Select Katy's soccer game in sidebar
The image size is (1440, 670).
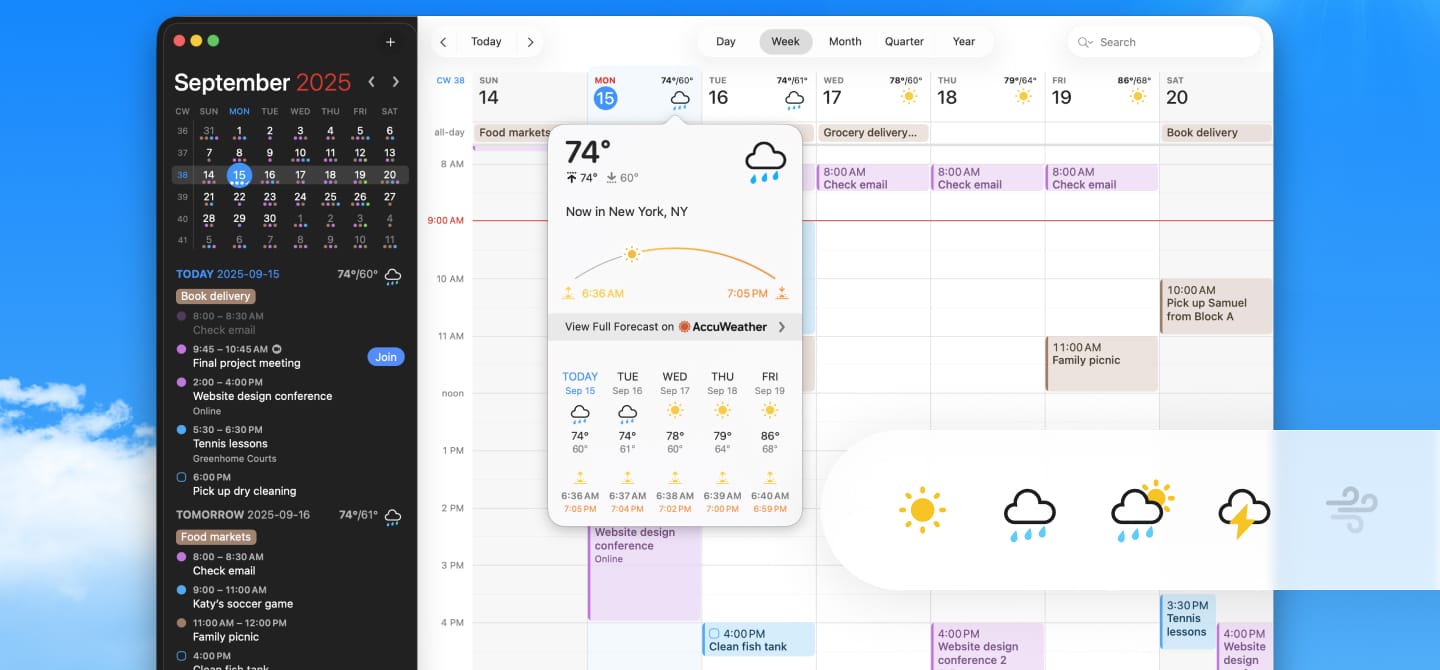[243, 597]
